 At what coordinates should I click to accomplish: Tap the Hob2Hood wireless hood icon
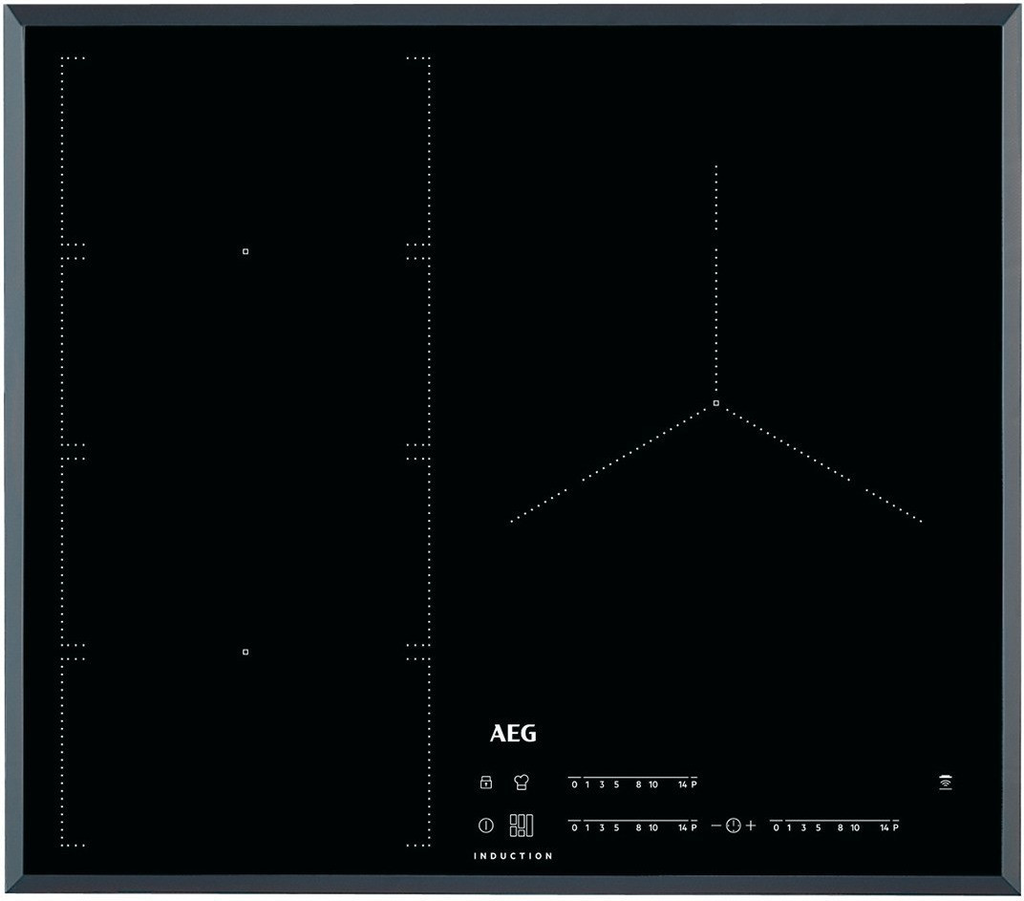tap(945, 782)
